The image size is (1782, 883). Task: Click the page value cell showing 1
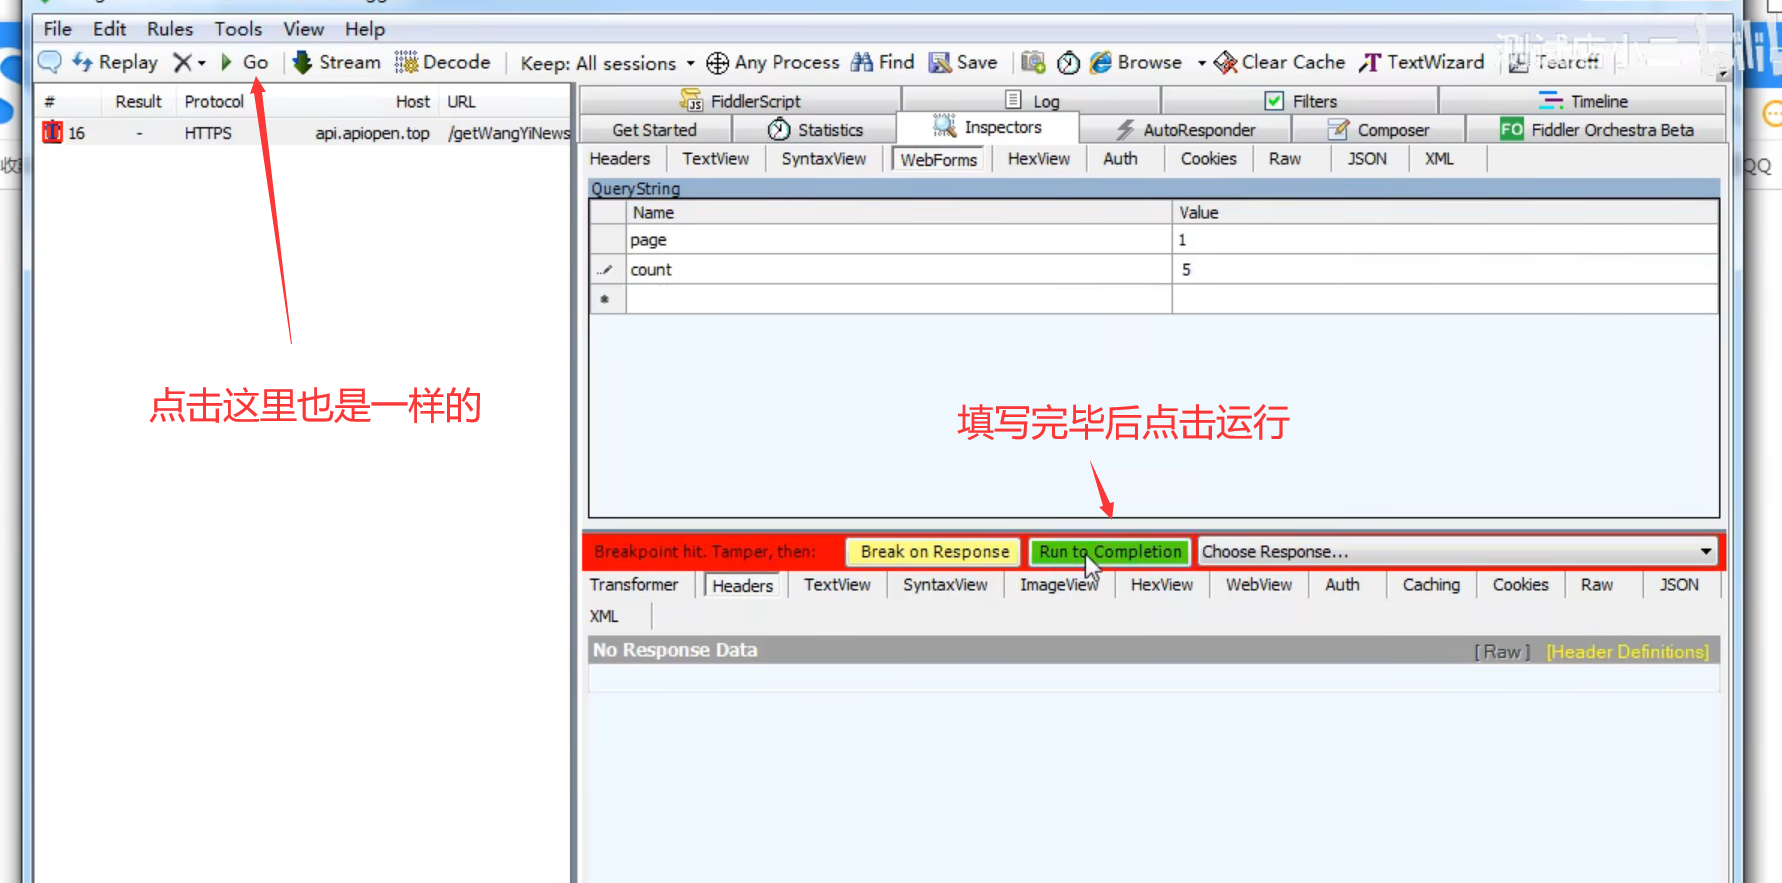click(1445, 240)
